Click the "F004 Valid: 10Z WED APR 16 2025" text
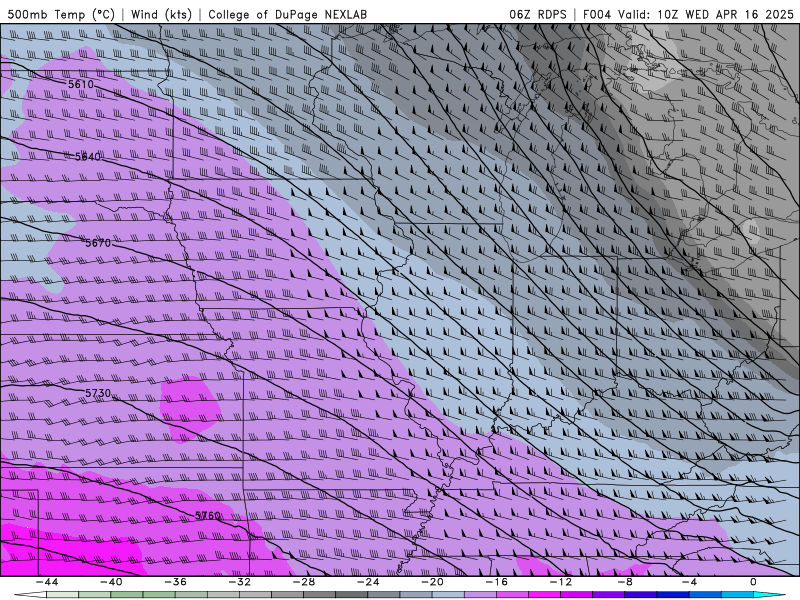This screenshot has height=600, width=800. [688, 14]
